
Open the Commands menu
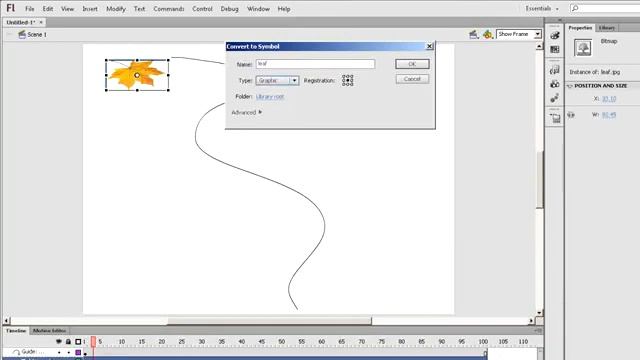(x=169, y=9)
